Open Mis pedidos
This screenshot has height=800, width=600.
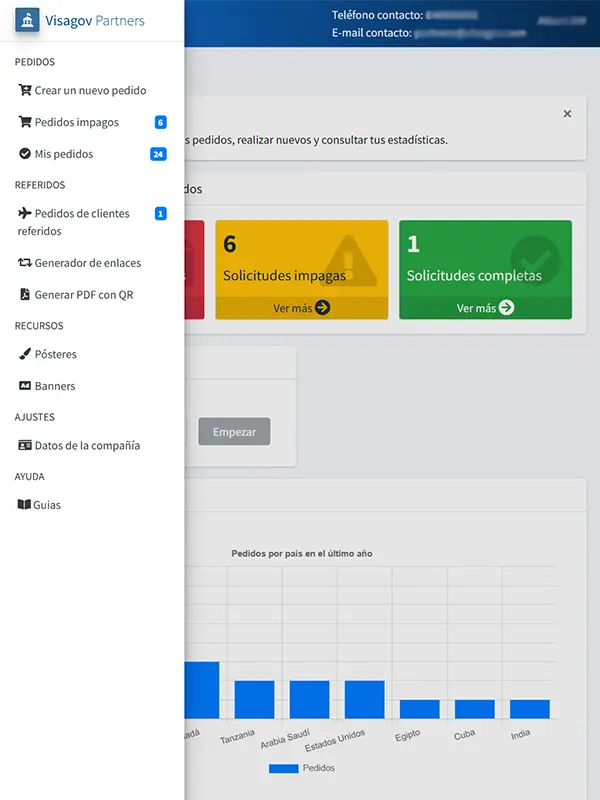click(x=64, y=154)
